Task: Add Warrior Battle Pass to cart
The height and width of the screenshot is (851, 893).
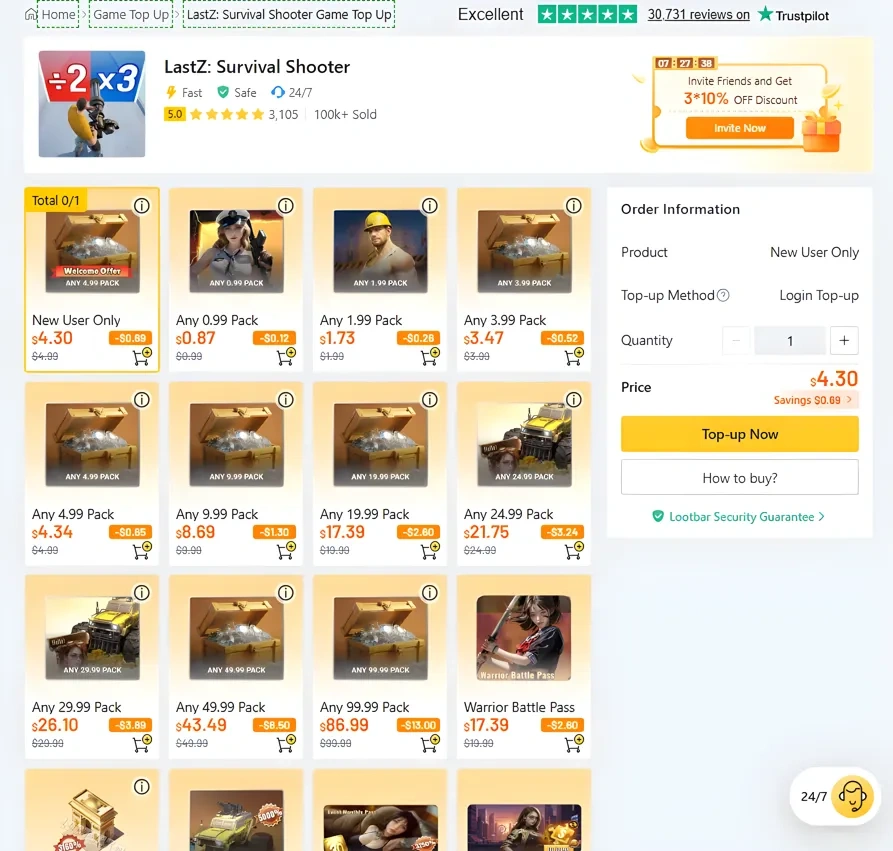Action: [574, 744]
